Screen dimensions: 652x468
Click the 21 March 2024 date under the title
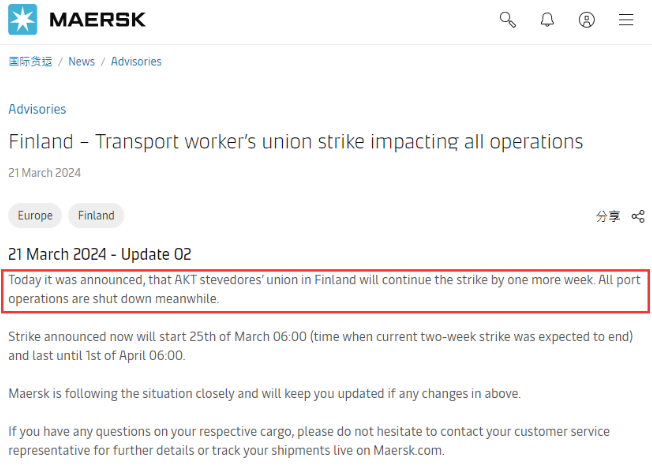point(45,173)
